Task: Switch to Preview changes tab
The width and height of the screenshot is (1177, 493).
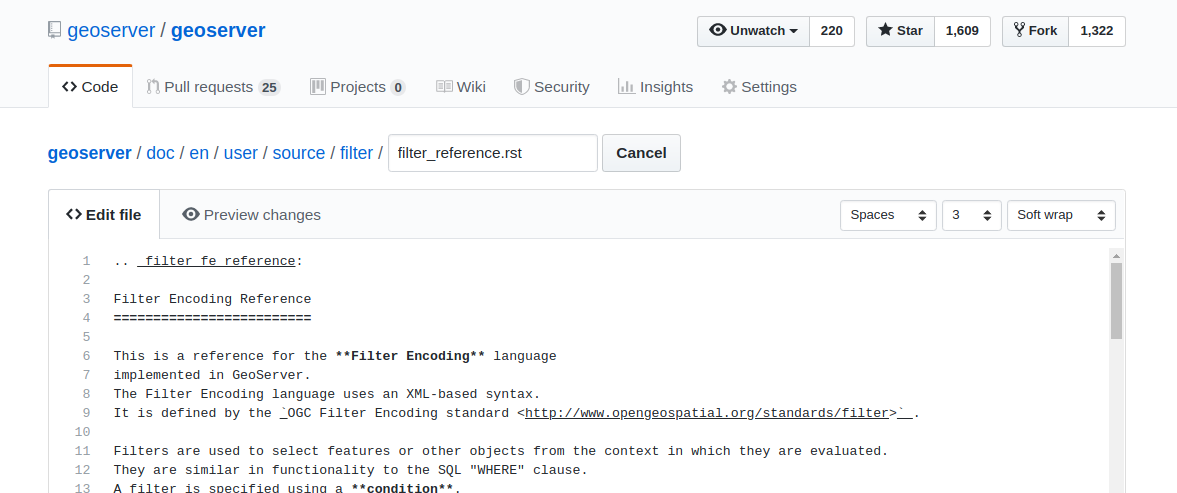Action: (251, 215)
